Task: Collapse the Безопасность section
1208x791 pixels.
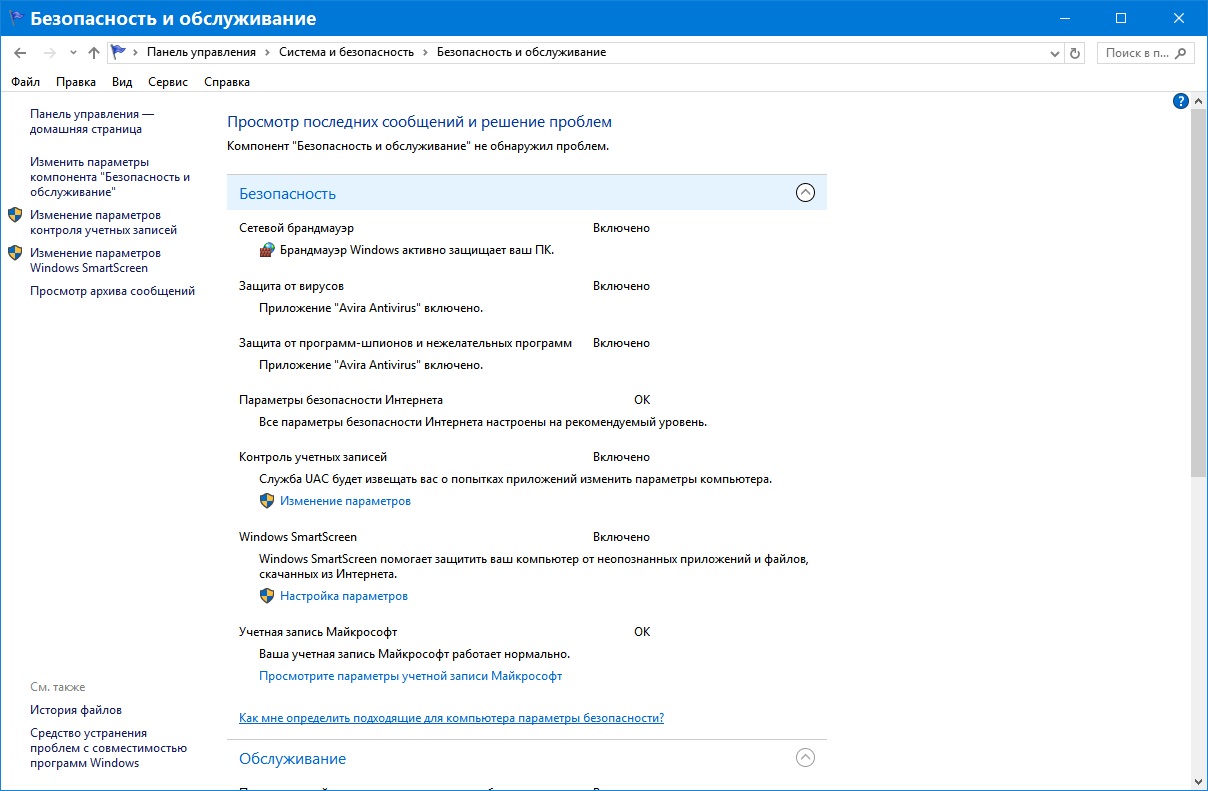Action: (805, 193)
